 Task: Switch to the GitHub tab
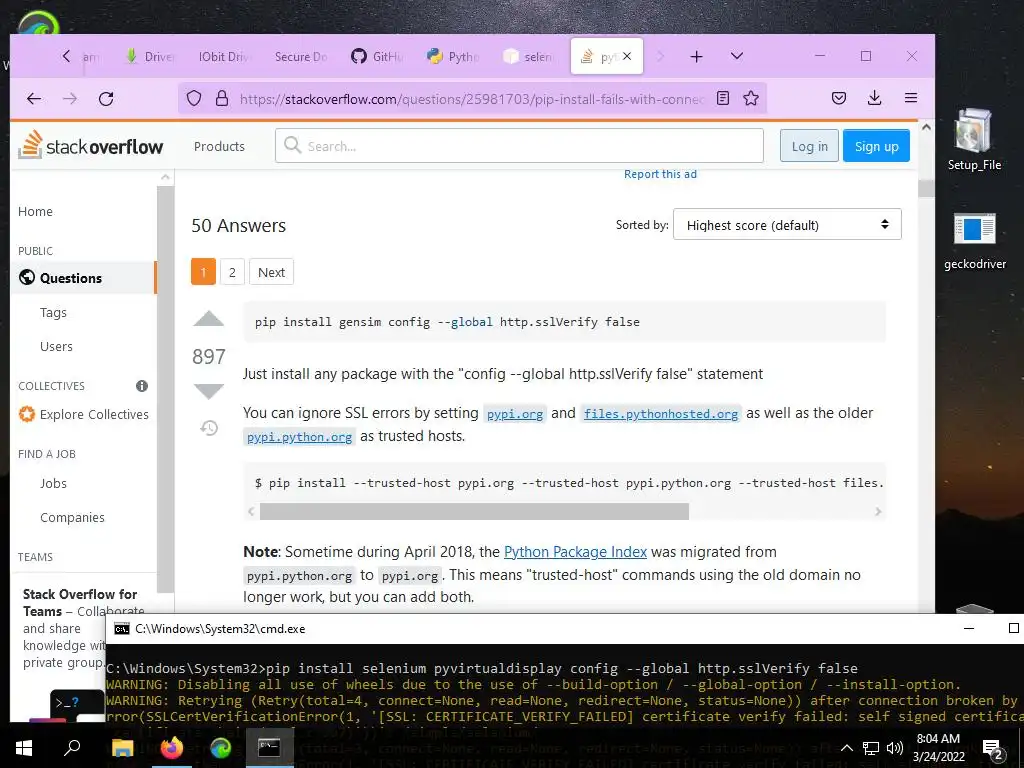coord(377,57)
